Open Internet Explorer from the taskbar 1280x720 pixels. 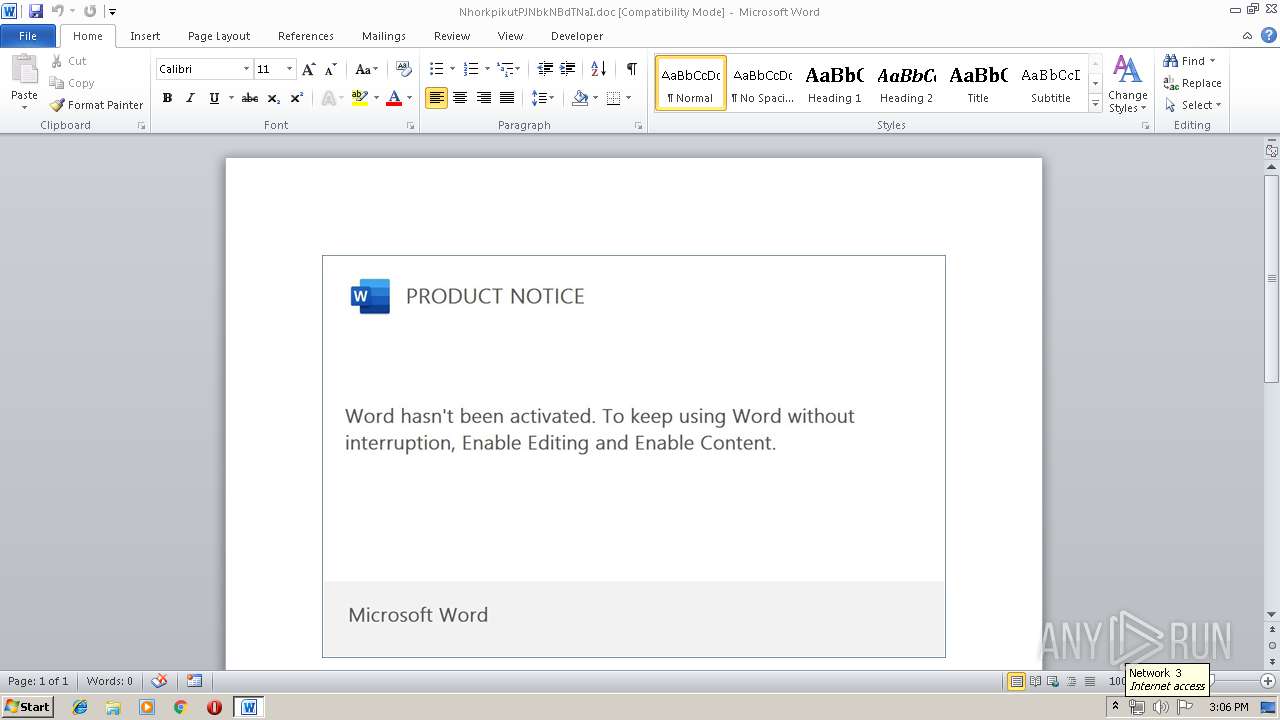(x=80, y=707)
